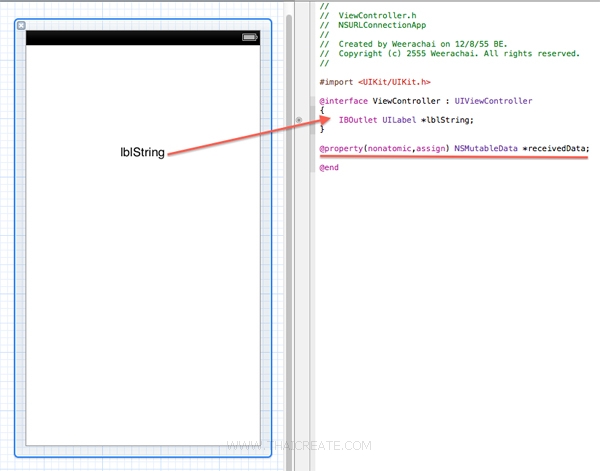
Task: Click the battery icon in the status bar
Action: point(250,37)
